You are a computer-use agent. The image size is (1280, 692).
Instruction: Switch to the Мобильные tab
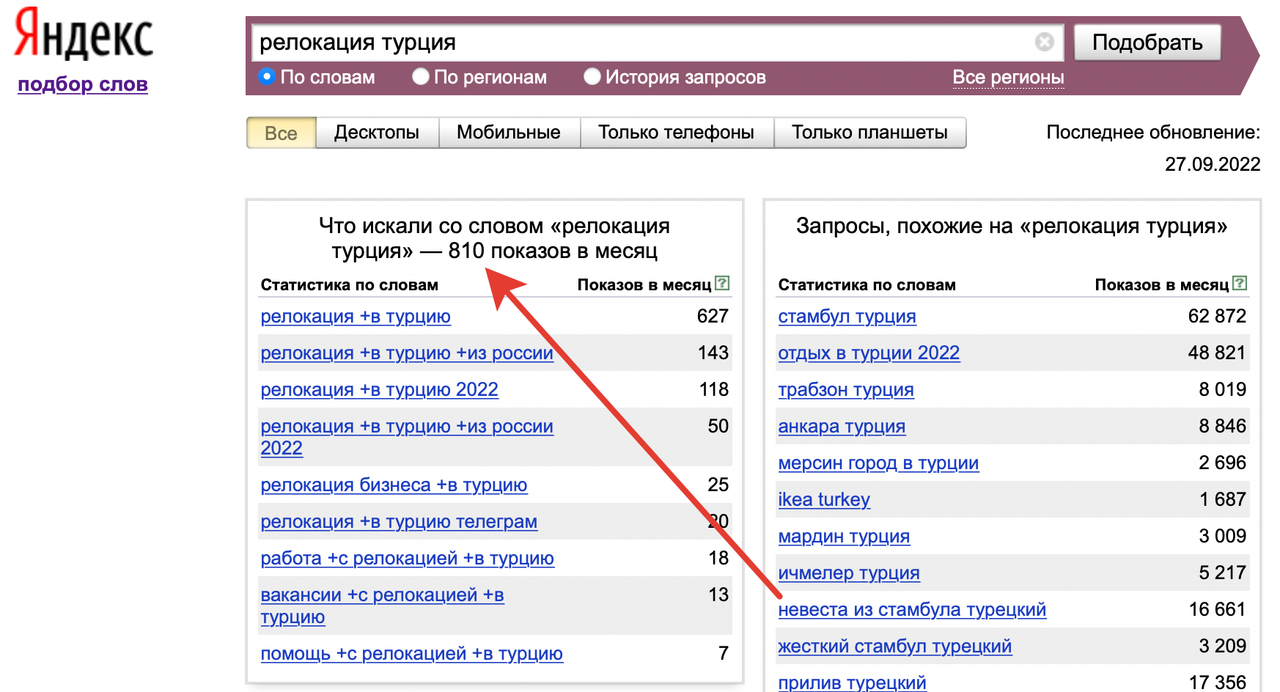[x=509, y=133]
